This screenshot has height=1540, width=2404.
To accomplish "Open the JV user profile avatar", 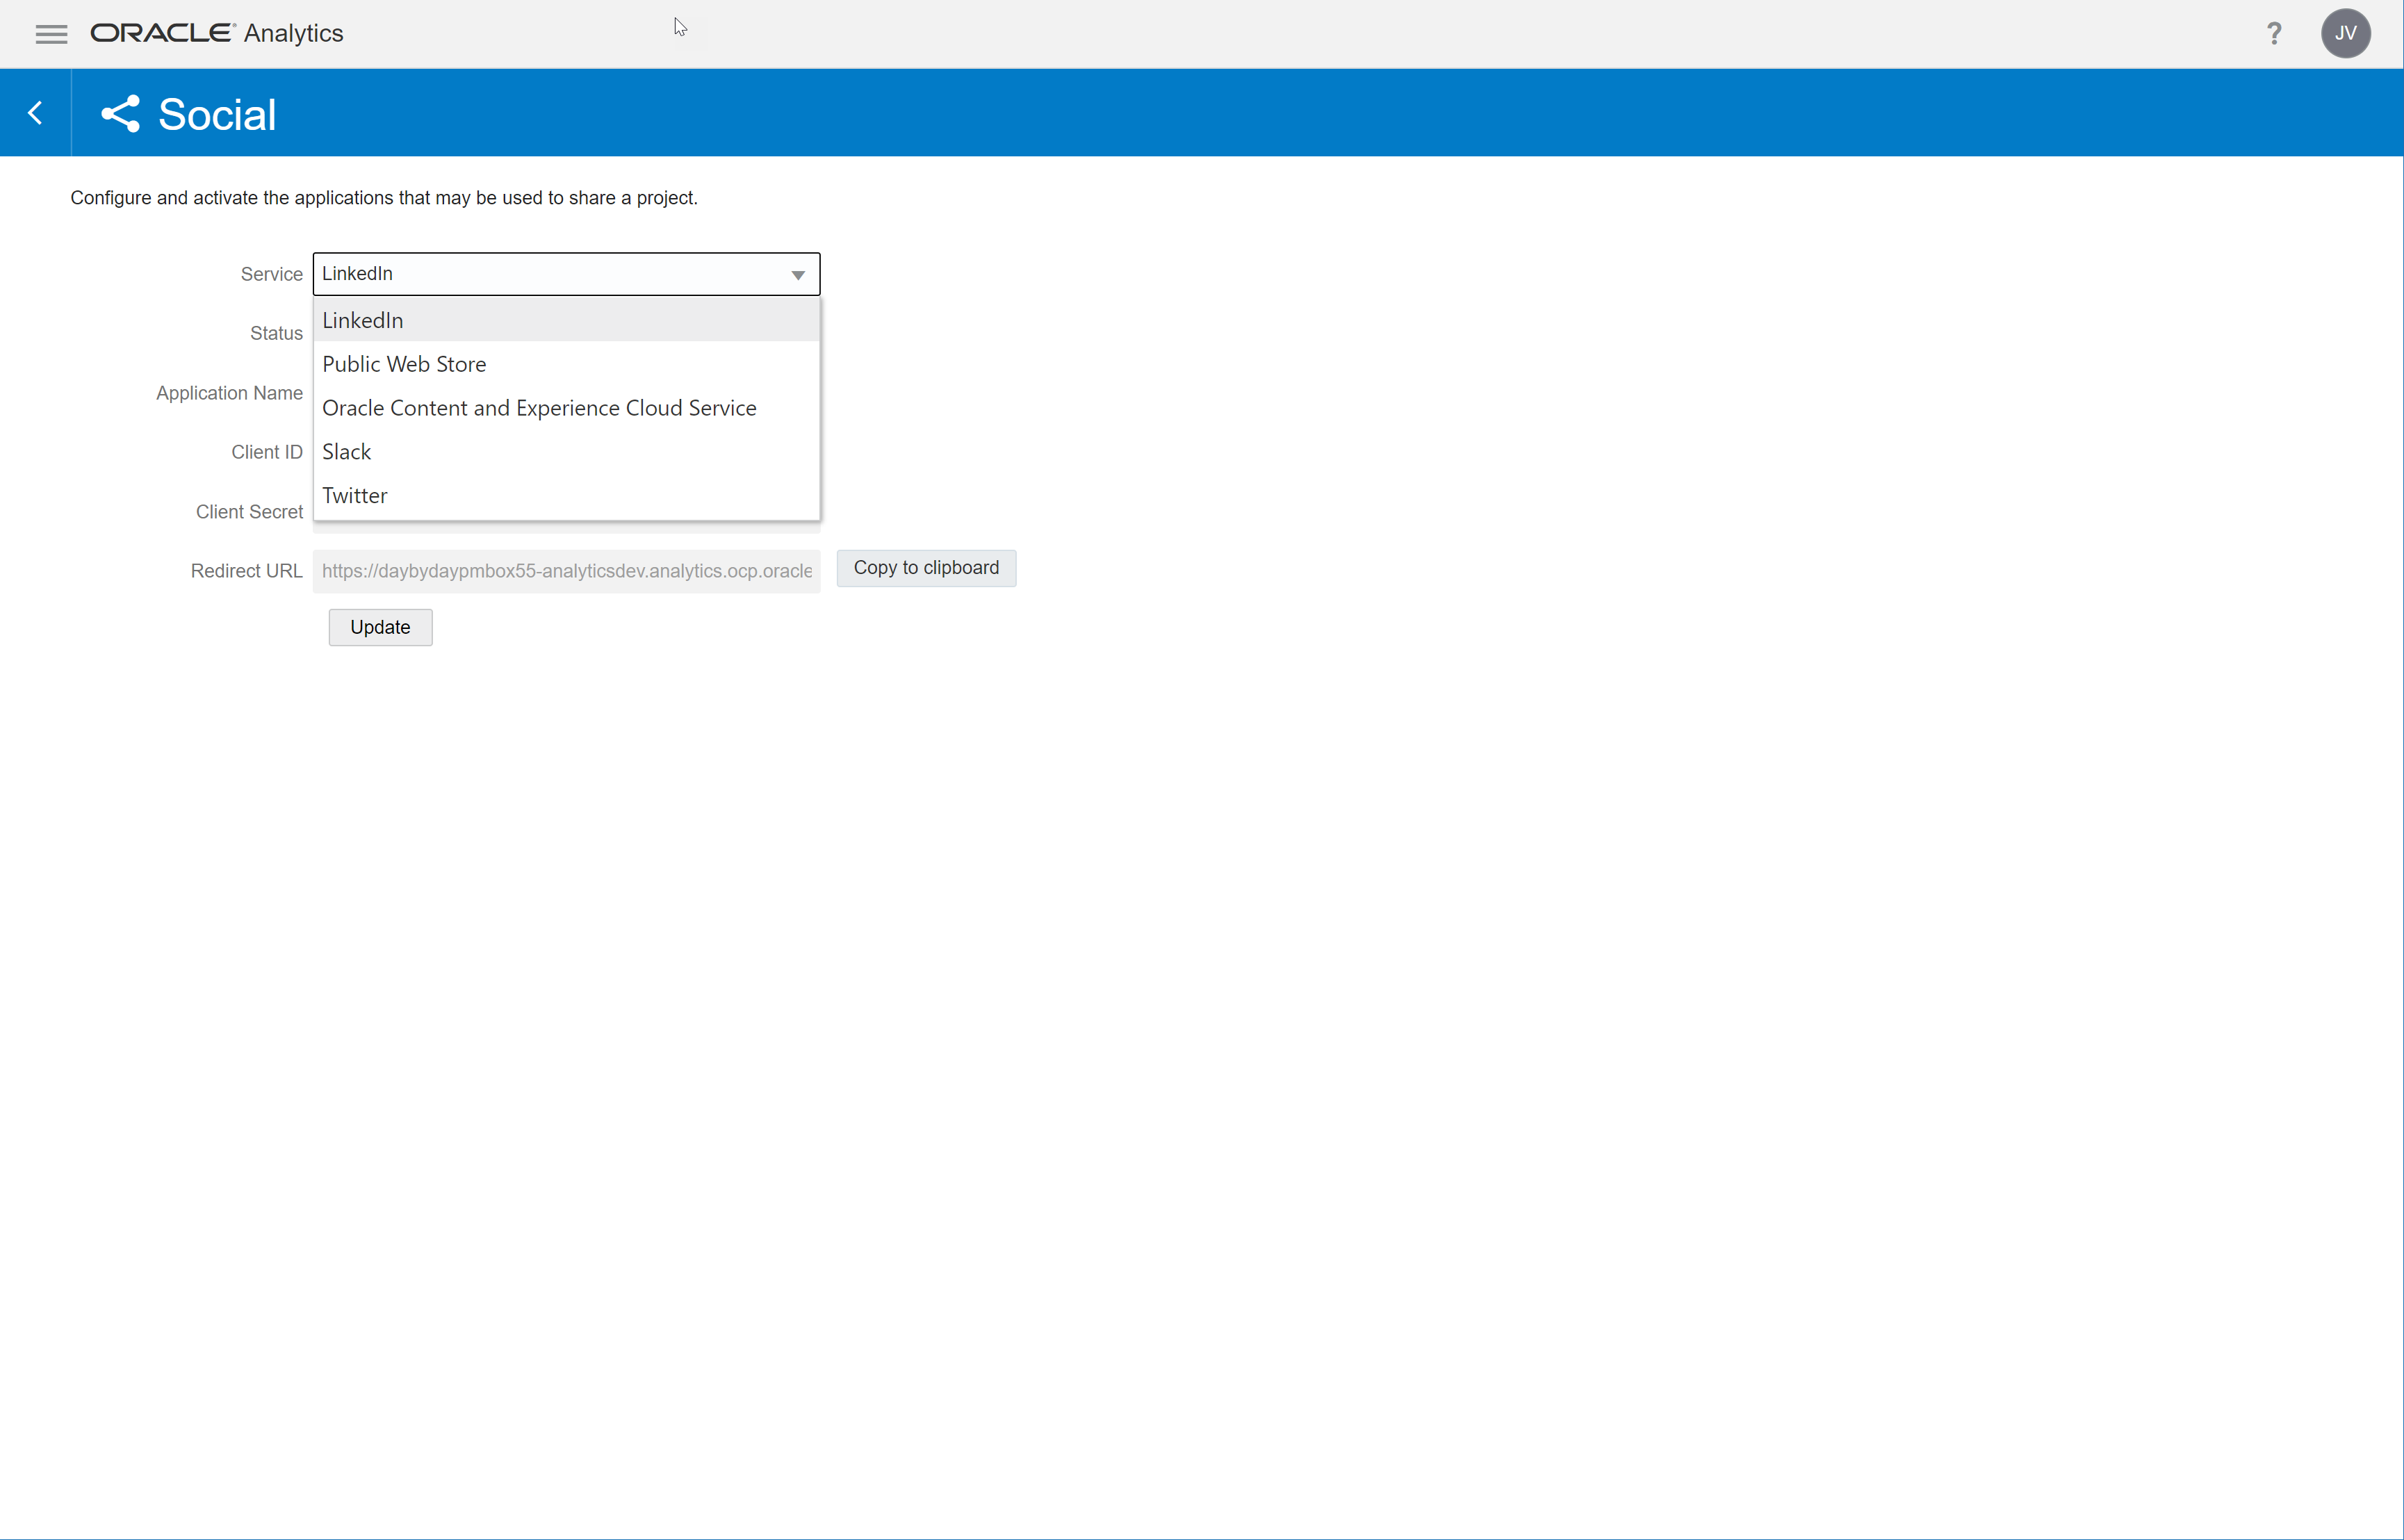I will click(x=2346, y=34).
